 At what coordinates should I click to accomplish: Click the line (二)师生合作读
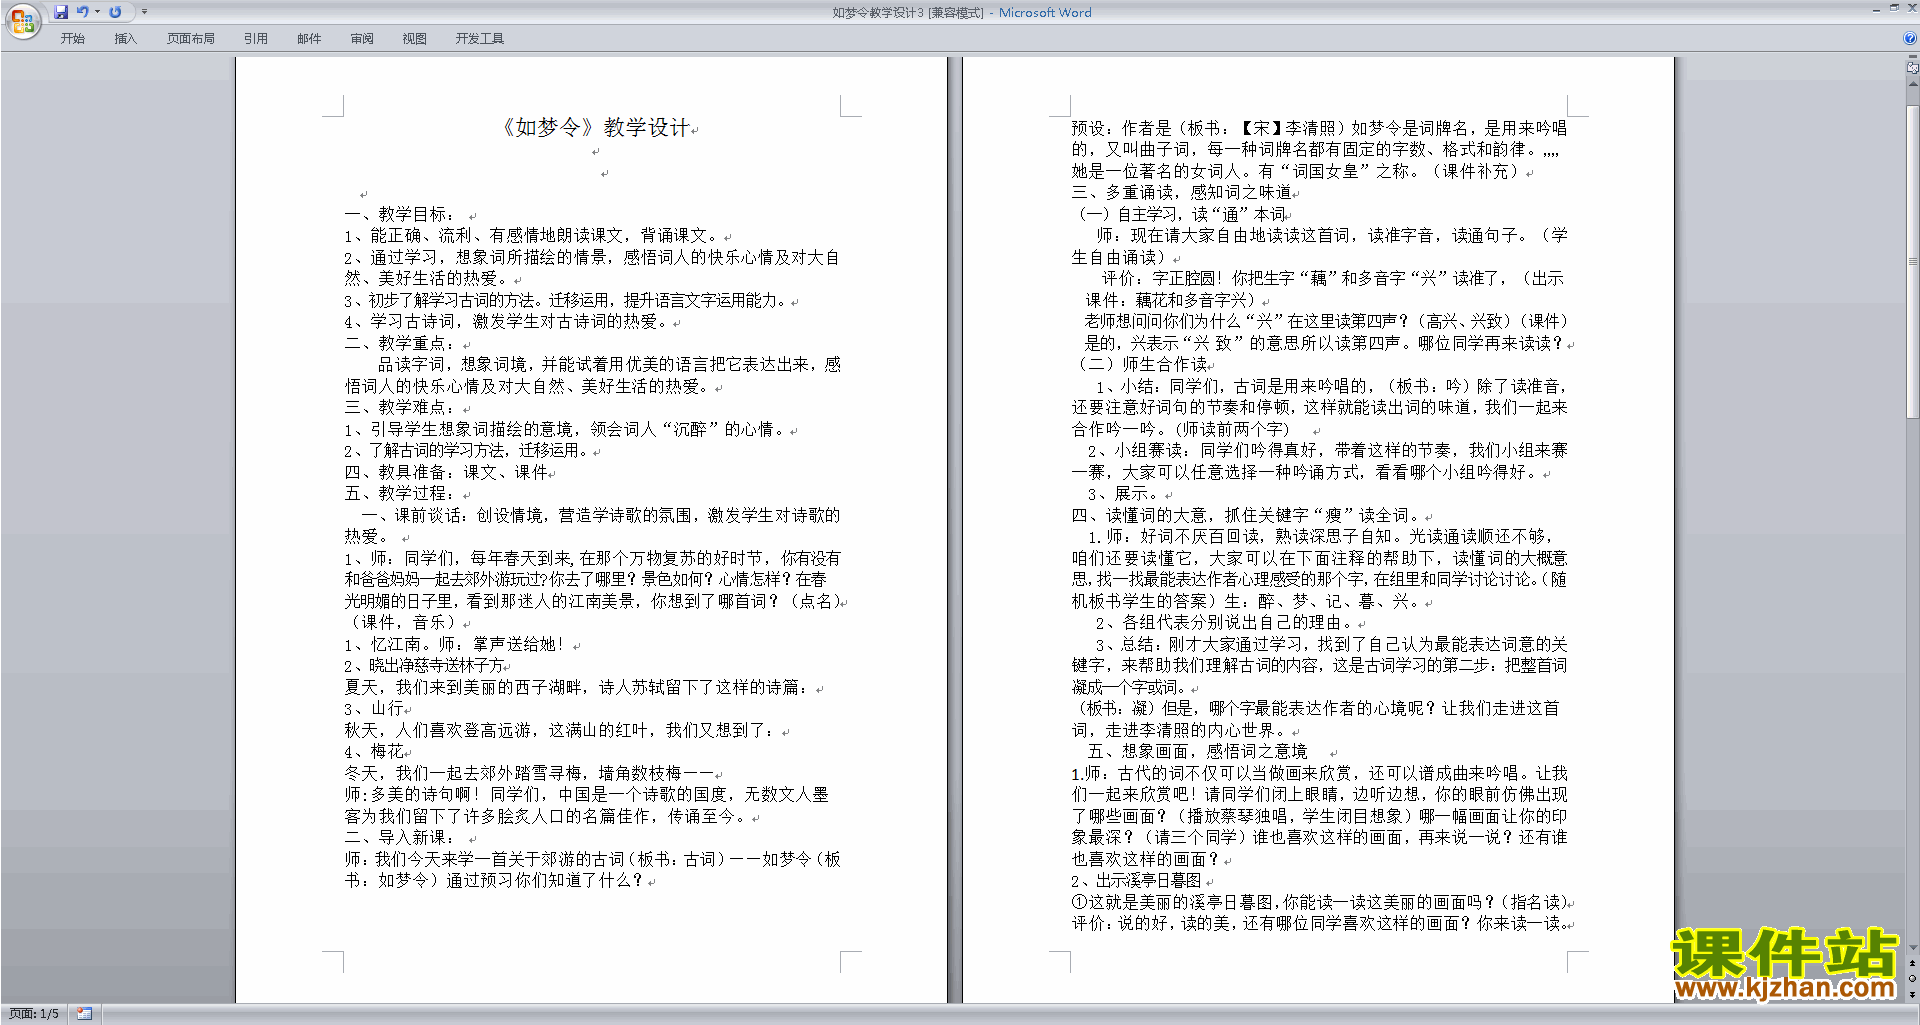[1143, 364]
